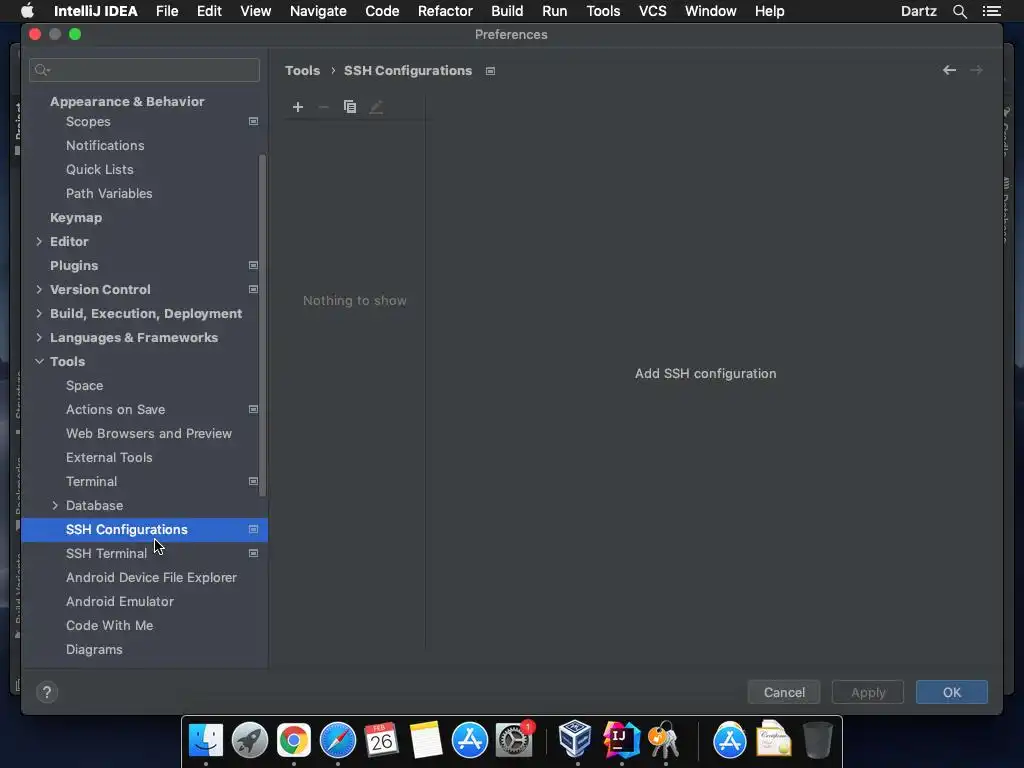
Task: Collapse the Tools group
Action: click(39, 361)
